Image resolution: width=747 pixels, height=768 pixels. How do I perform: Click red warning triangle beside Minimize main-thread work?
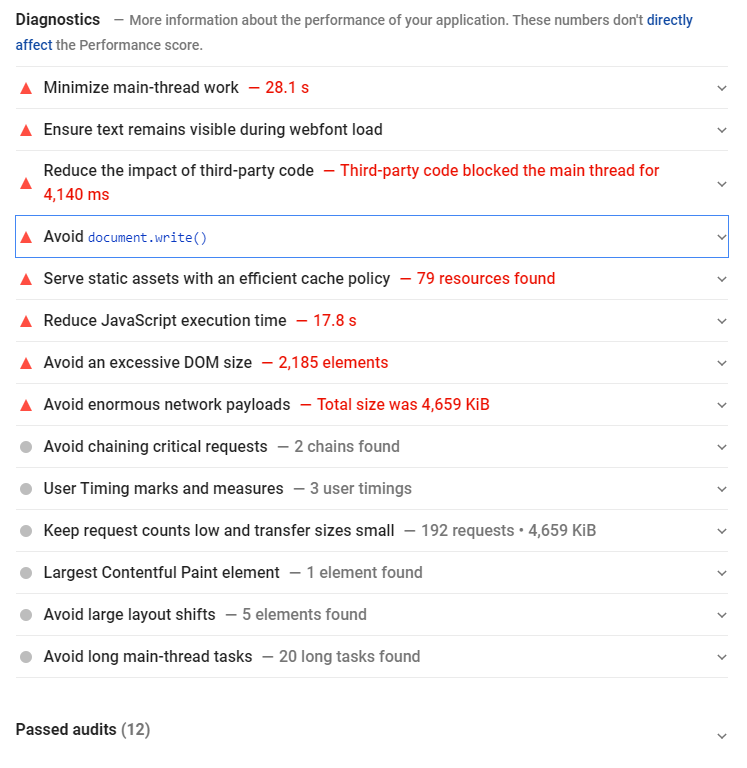(x=26, y=88)
